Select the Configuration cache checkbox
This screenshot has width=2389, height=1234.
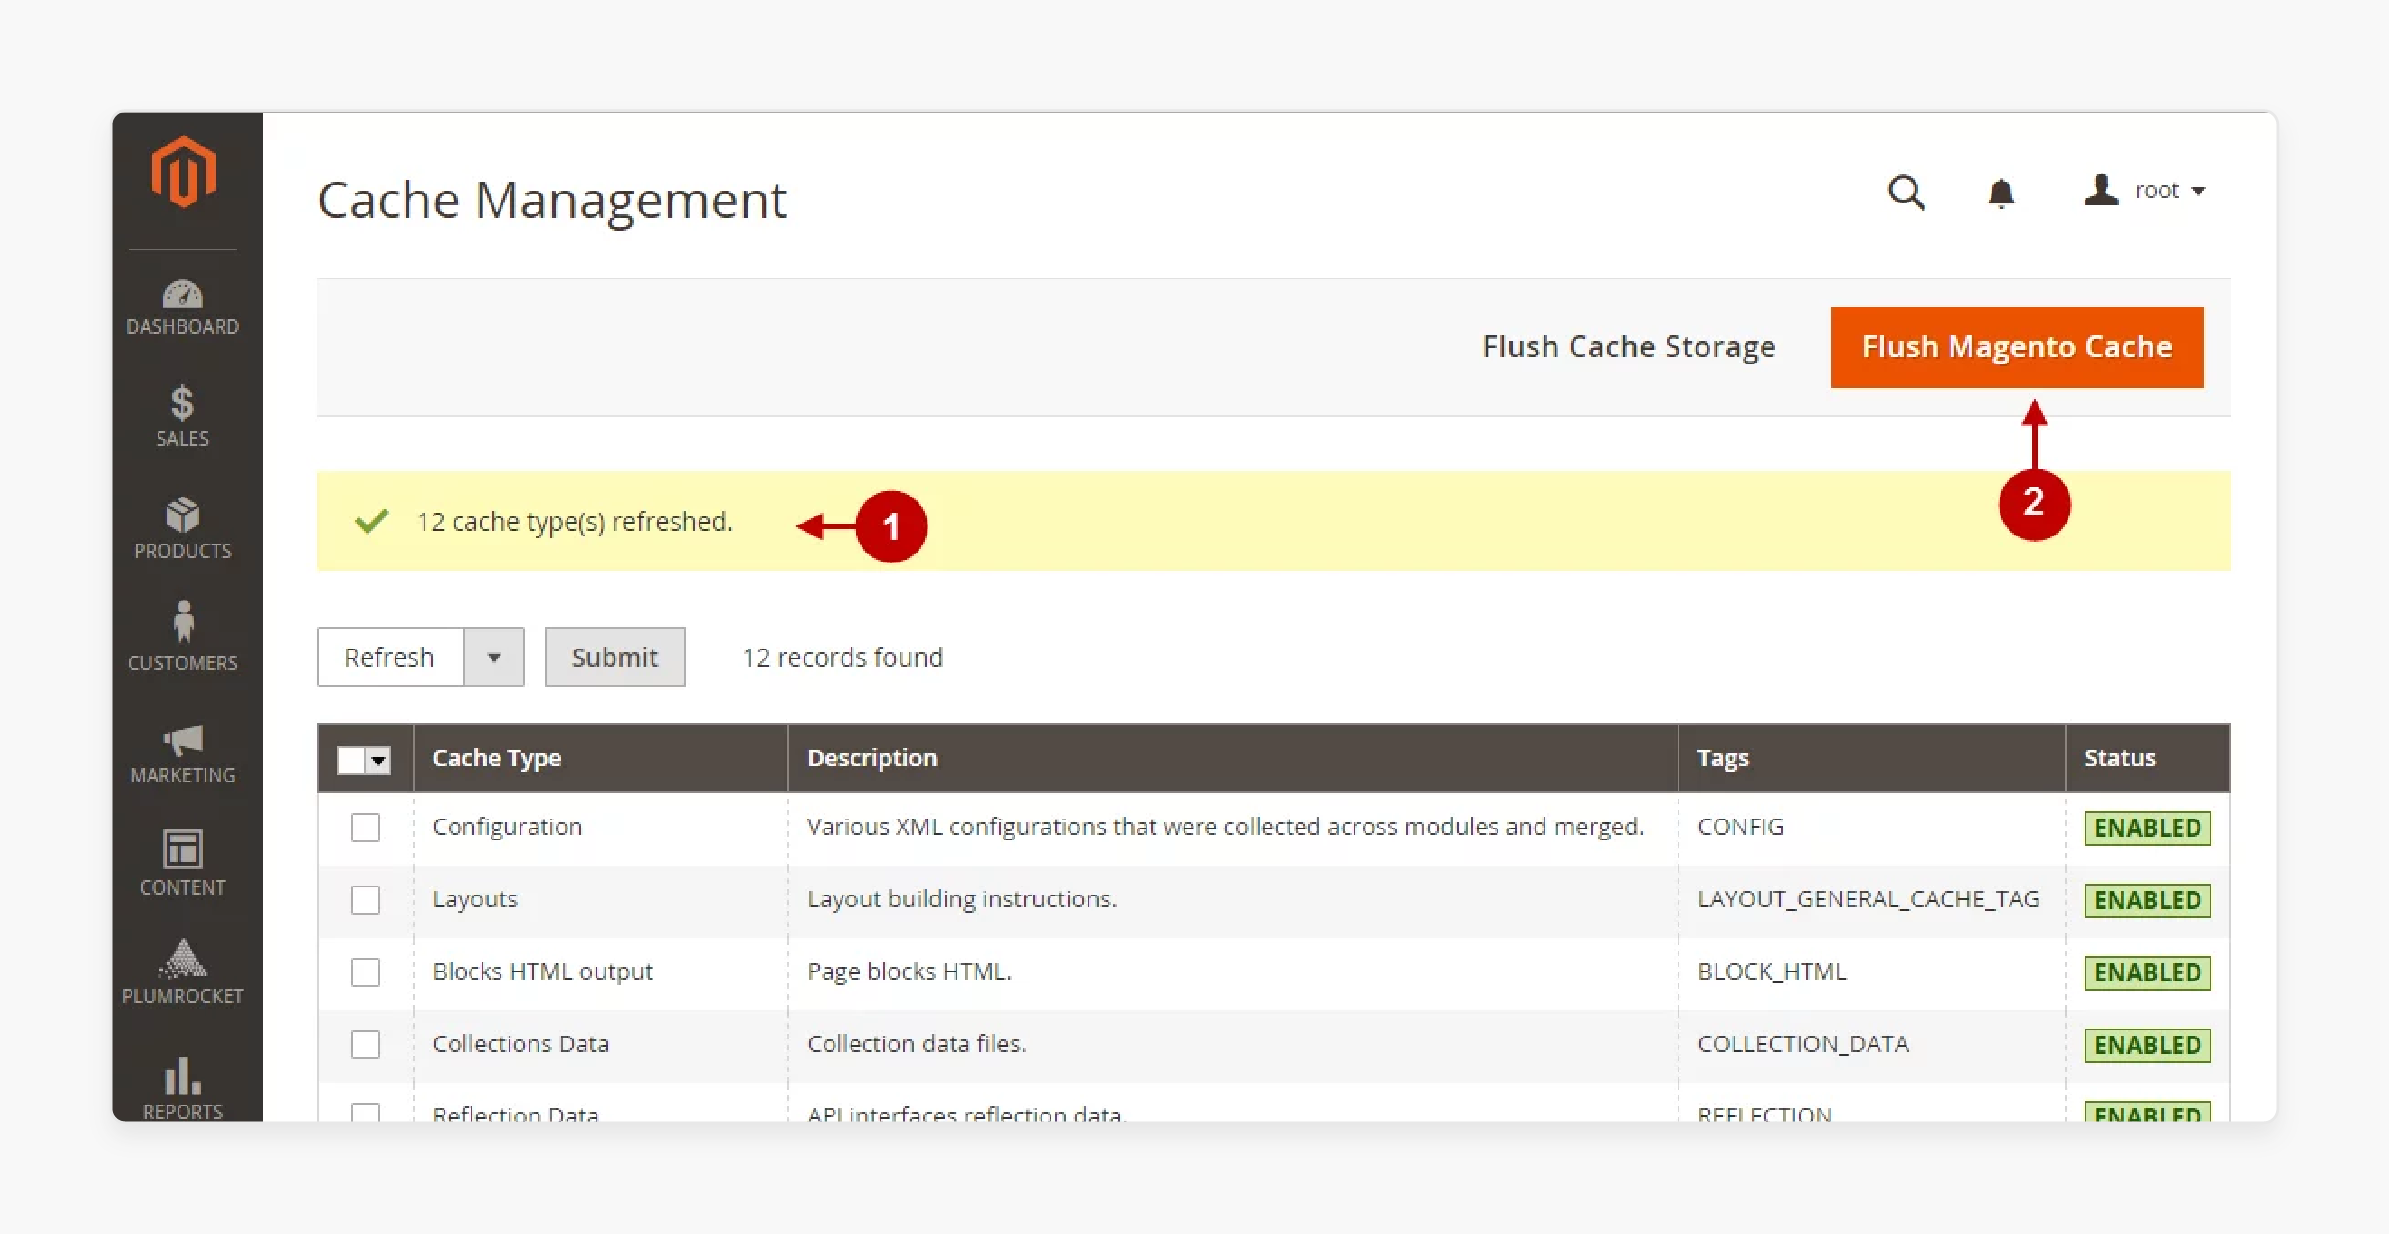click(x=365, y=828)
